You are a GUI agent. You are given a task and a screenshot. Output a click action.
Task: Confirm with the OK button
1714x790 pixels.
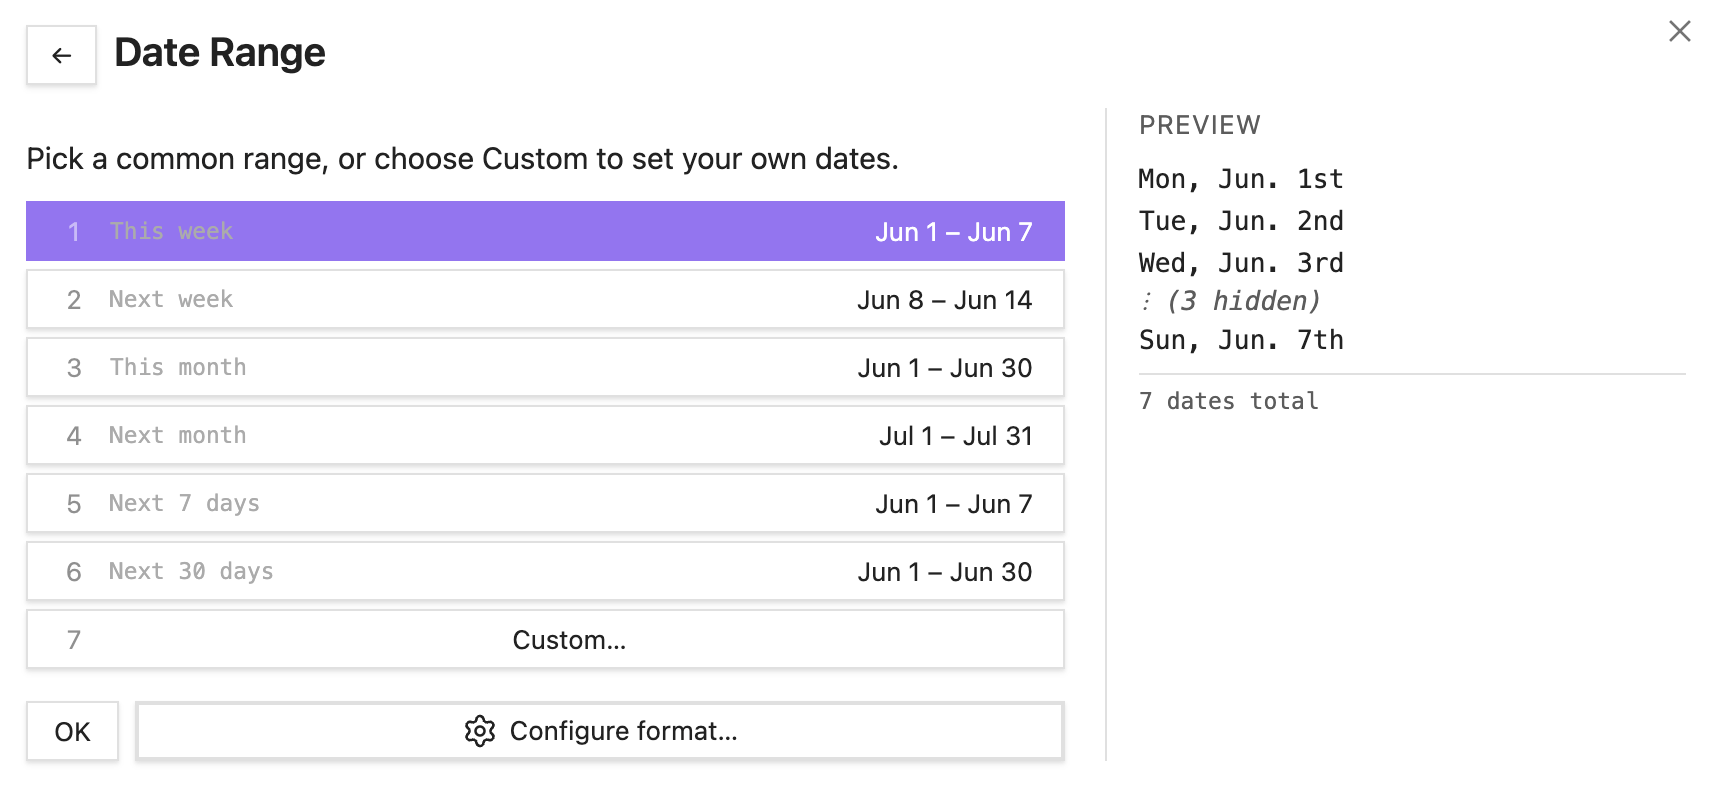tap(72, 731)
